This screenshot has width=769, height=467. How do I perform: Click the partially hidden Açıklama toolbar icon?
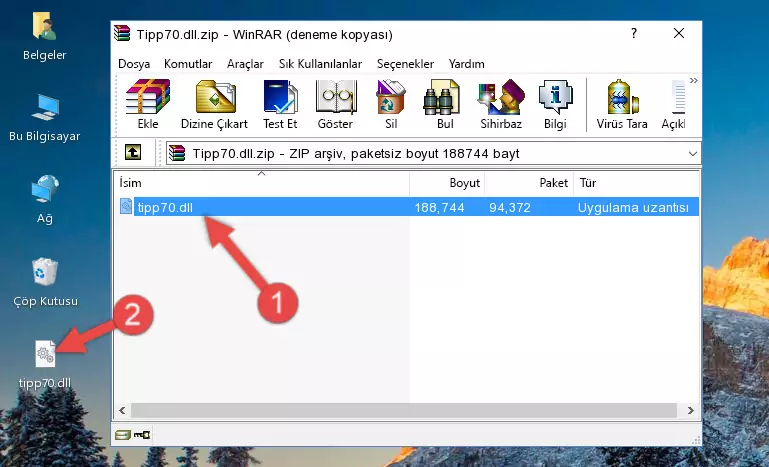pos(674,104)
